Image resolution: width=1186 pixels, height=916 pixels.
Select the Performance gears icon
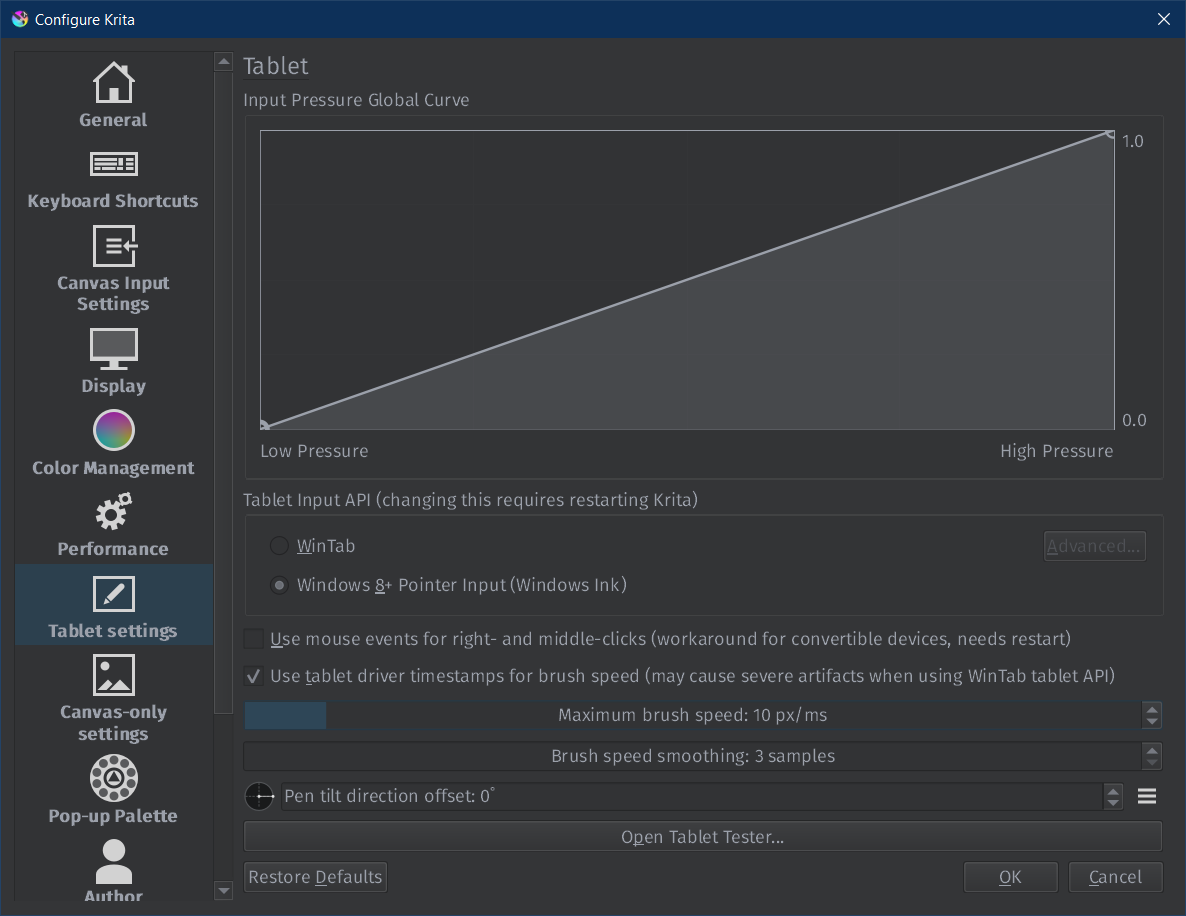click(113, 513)
